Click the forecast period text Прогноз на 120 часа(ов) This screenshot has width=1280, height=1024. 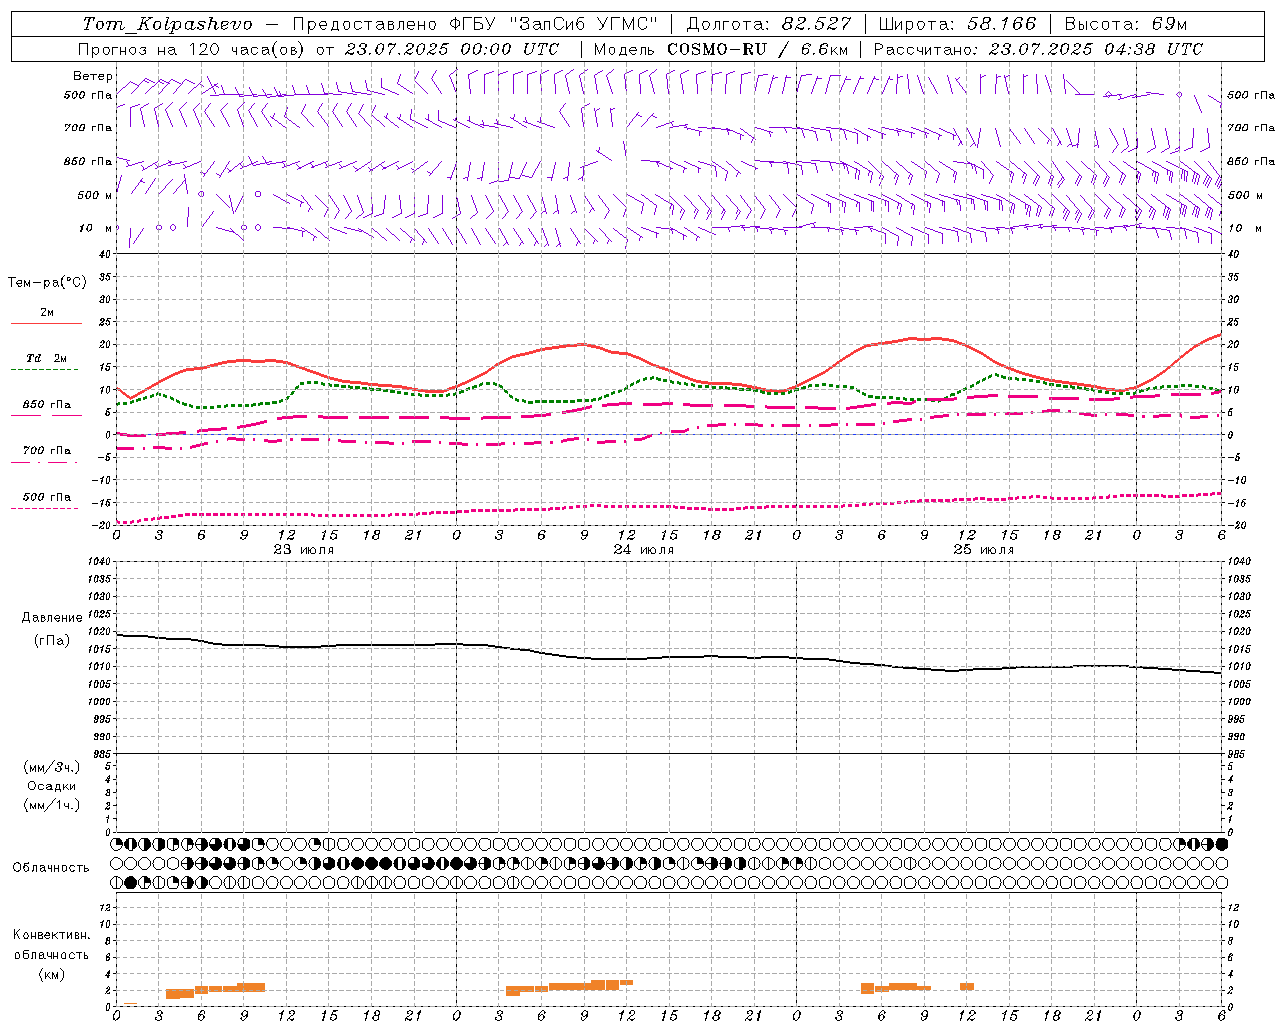coord(192,49)
